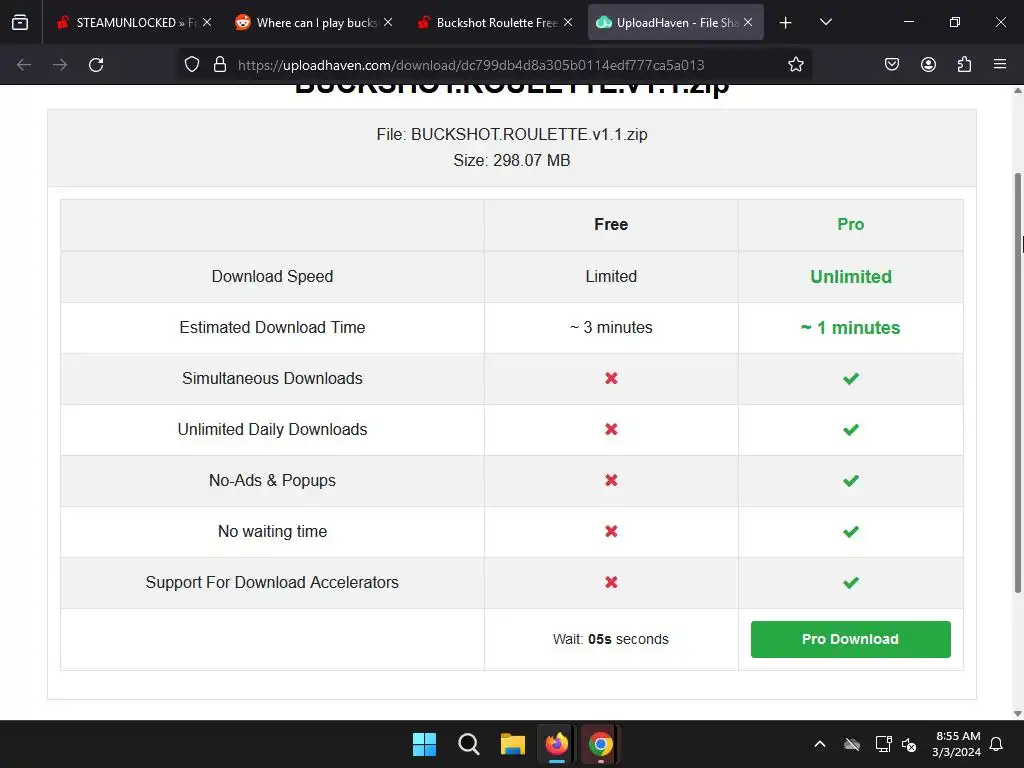Viewport: 1024px width, 768px height.
Task: Click the green Pro Download button
Action: pyautogui.click(x=850, y=639)
